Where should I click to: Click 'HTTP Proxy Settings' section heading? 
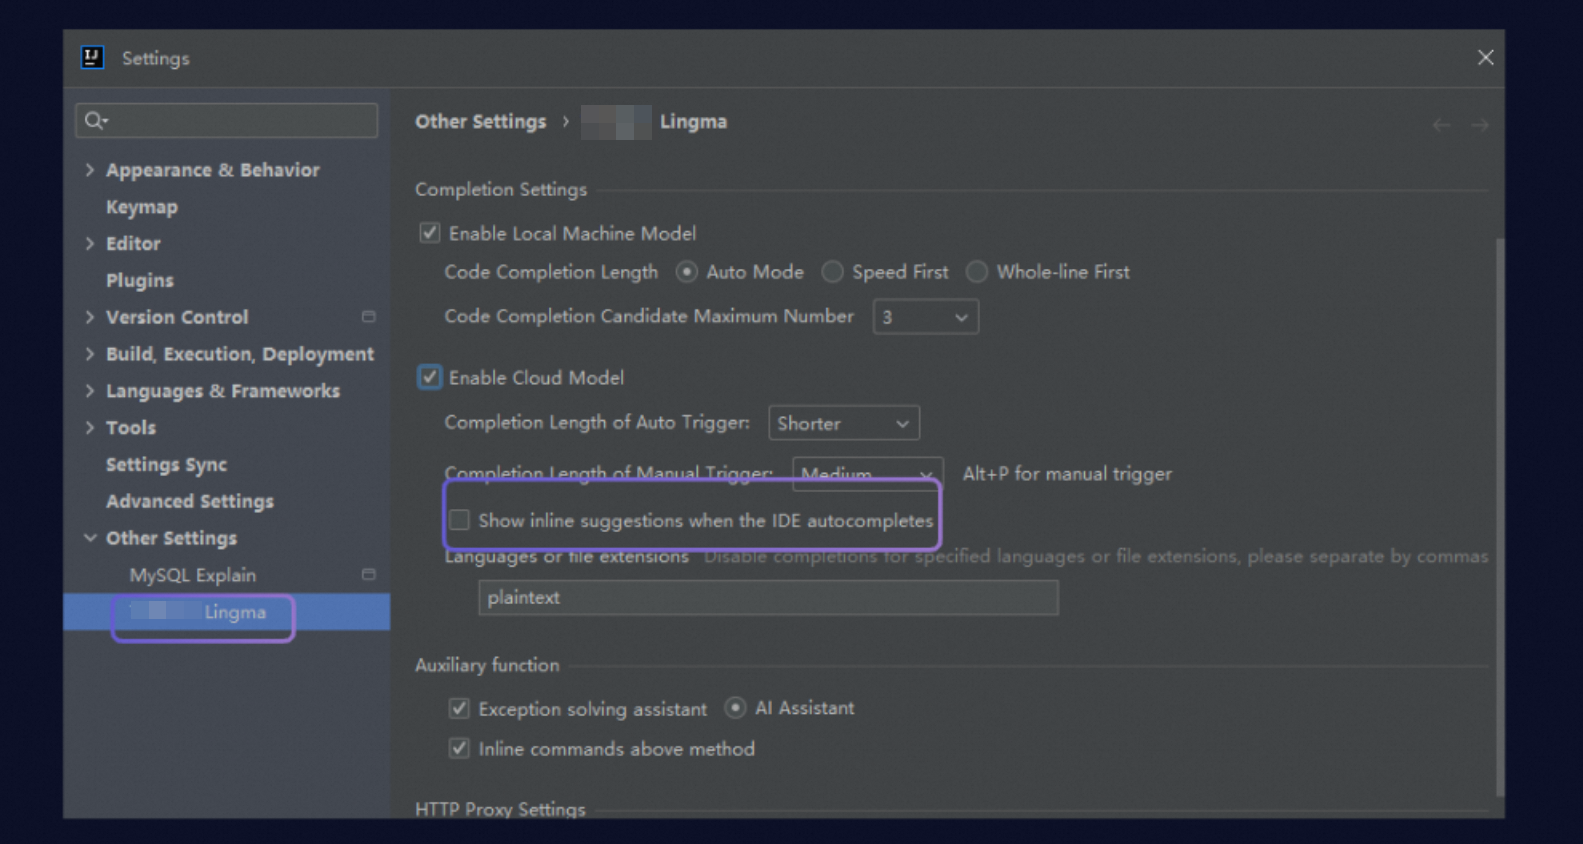point(500,809)
